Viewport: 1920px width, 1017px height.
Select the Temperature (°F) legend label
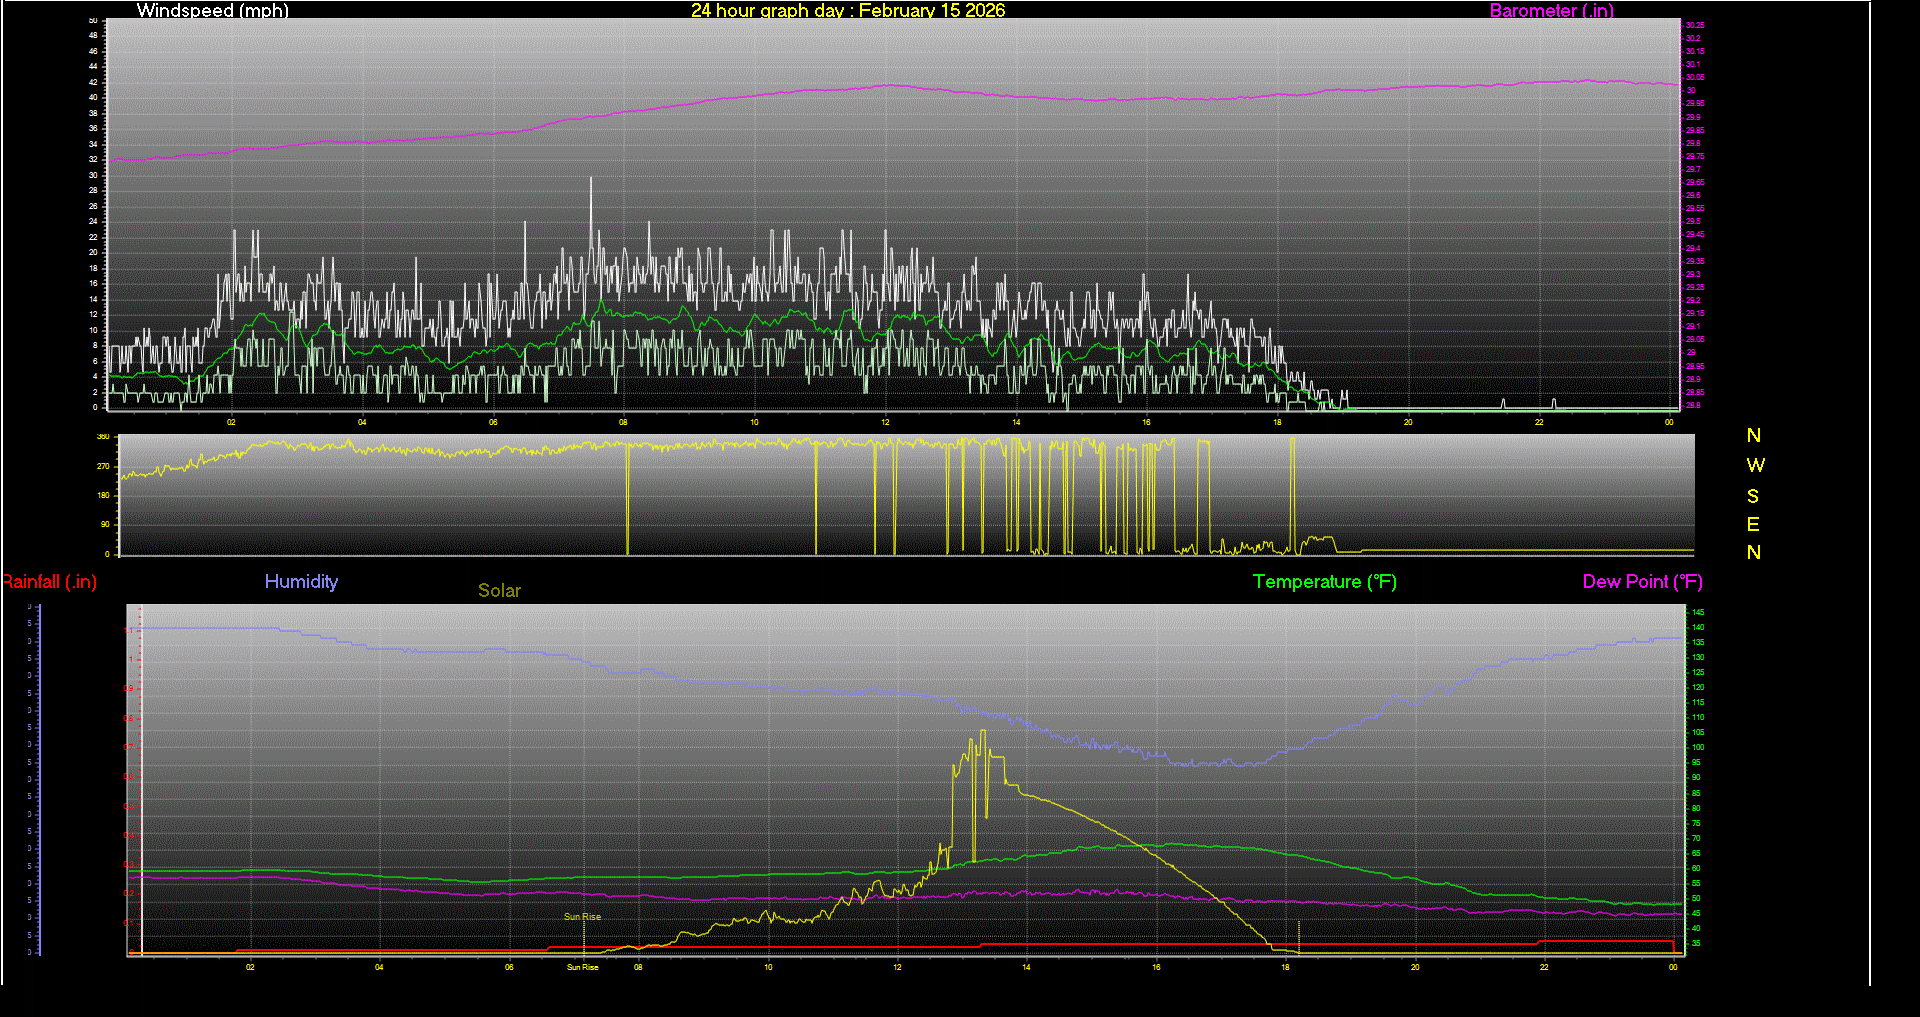(1324, 581)
